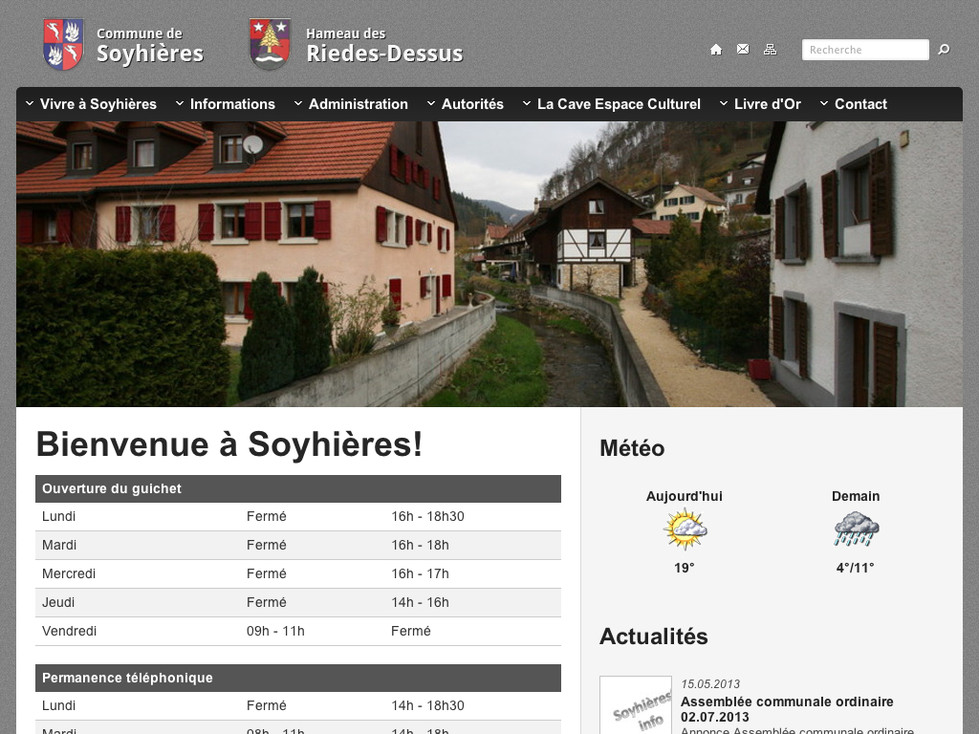Open Assemblée communale ordinaire 02.07.2013 news

click(x=787, y=709)
